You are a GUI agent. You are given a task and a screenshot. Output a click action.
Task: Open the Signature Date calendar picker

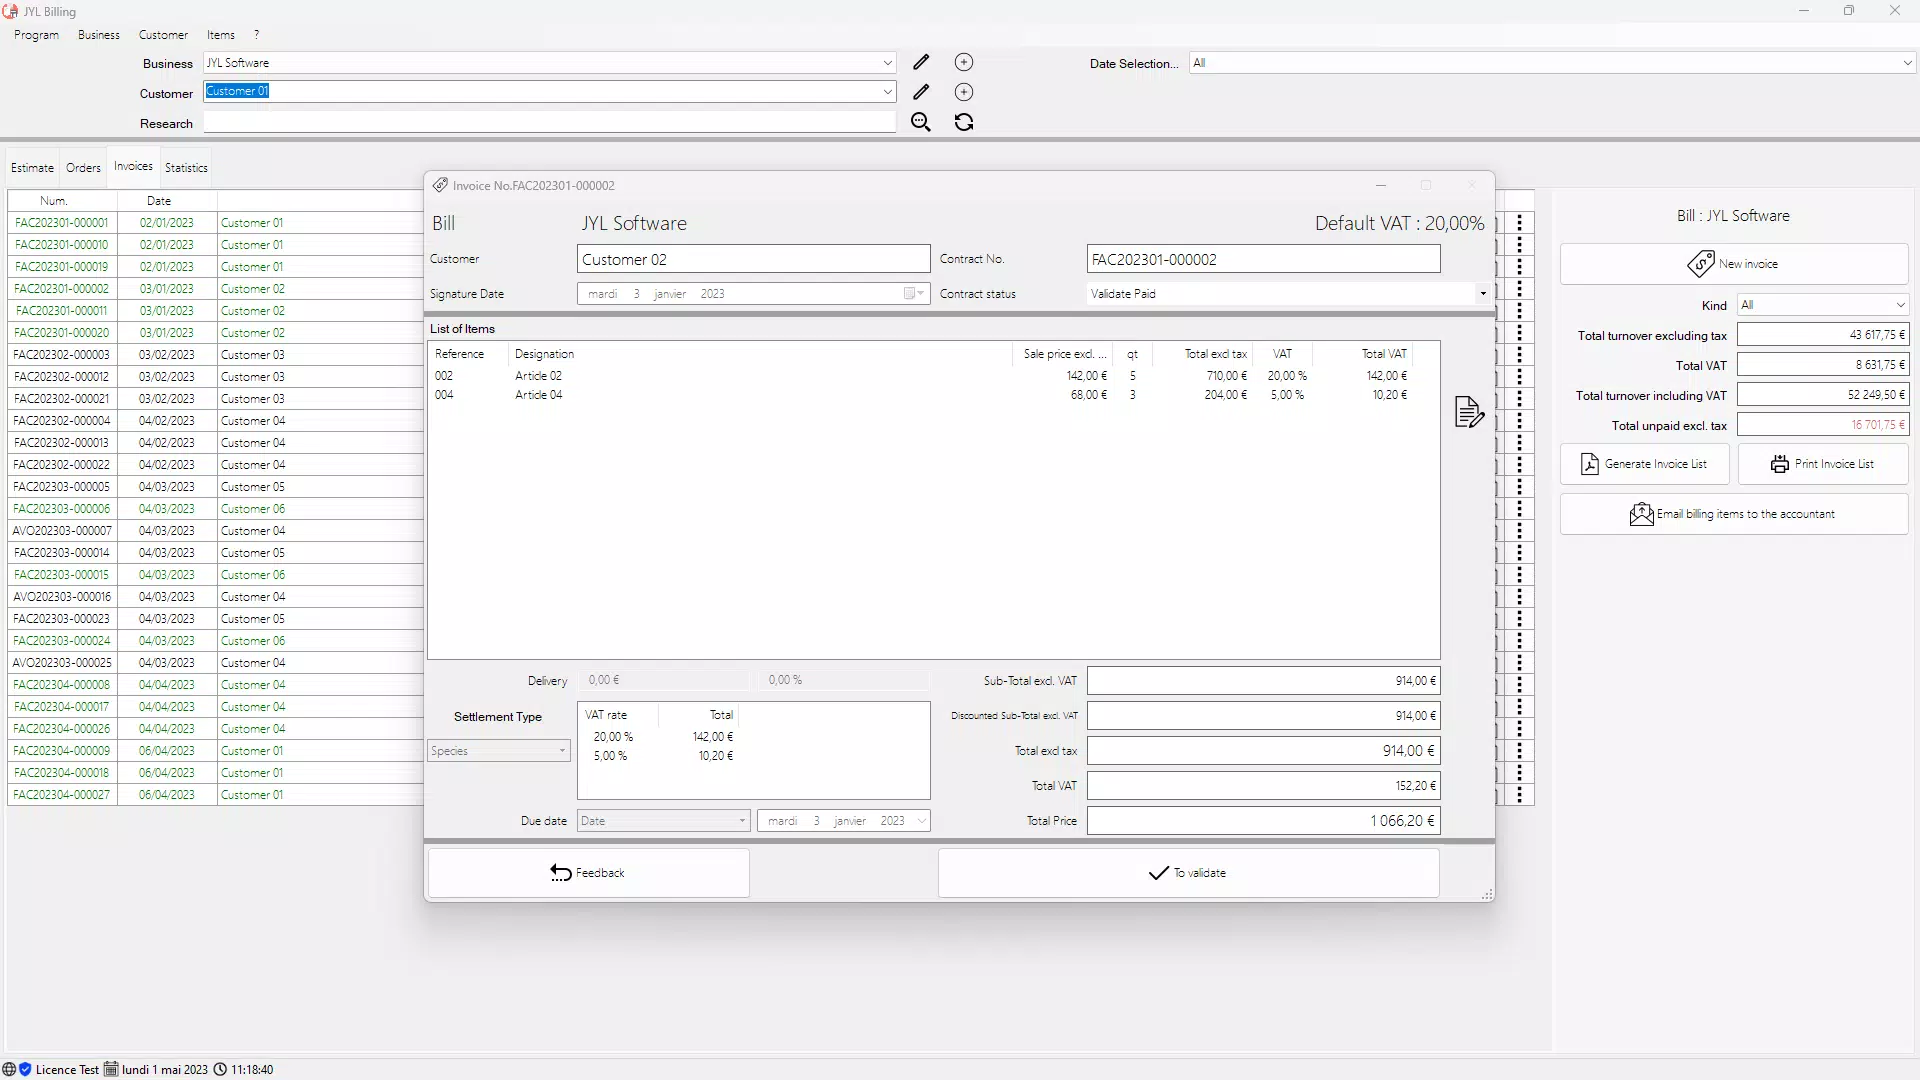[x=914, y=294]
